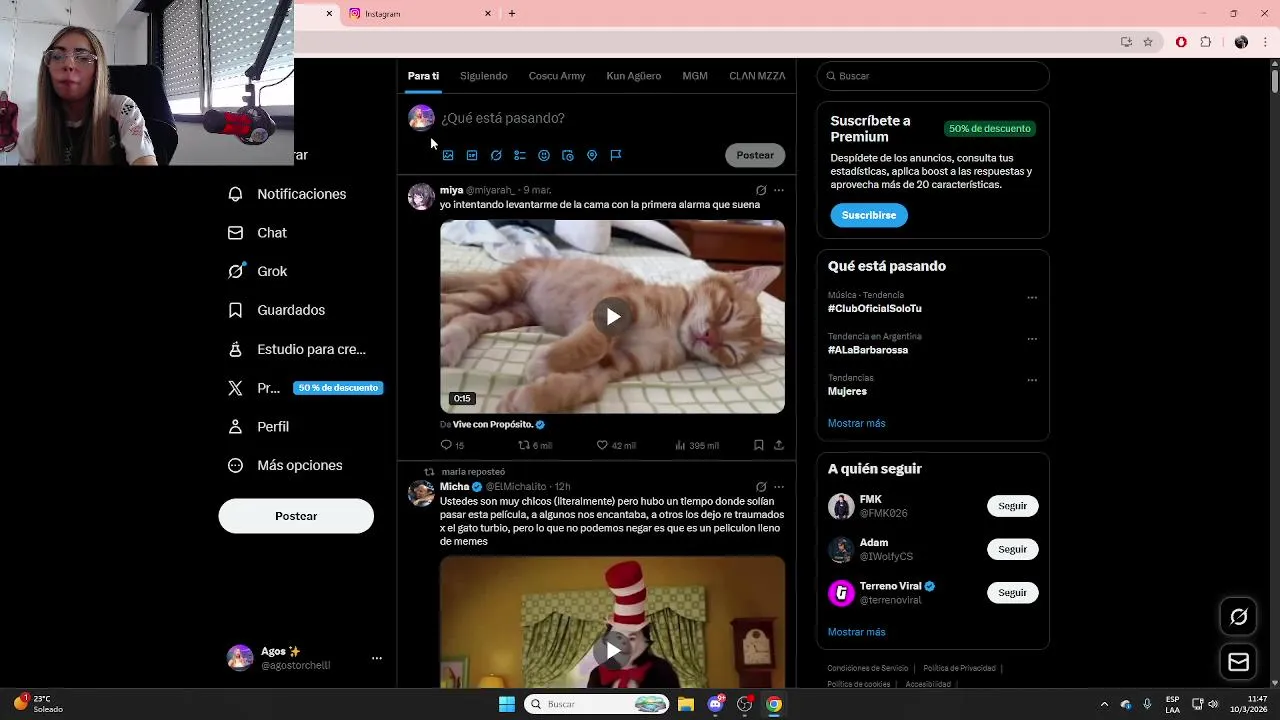Follow Terreno Viral

[x=1013, y=593]
